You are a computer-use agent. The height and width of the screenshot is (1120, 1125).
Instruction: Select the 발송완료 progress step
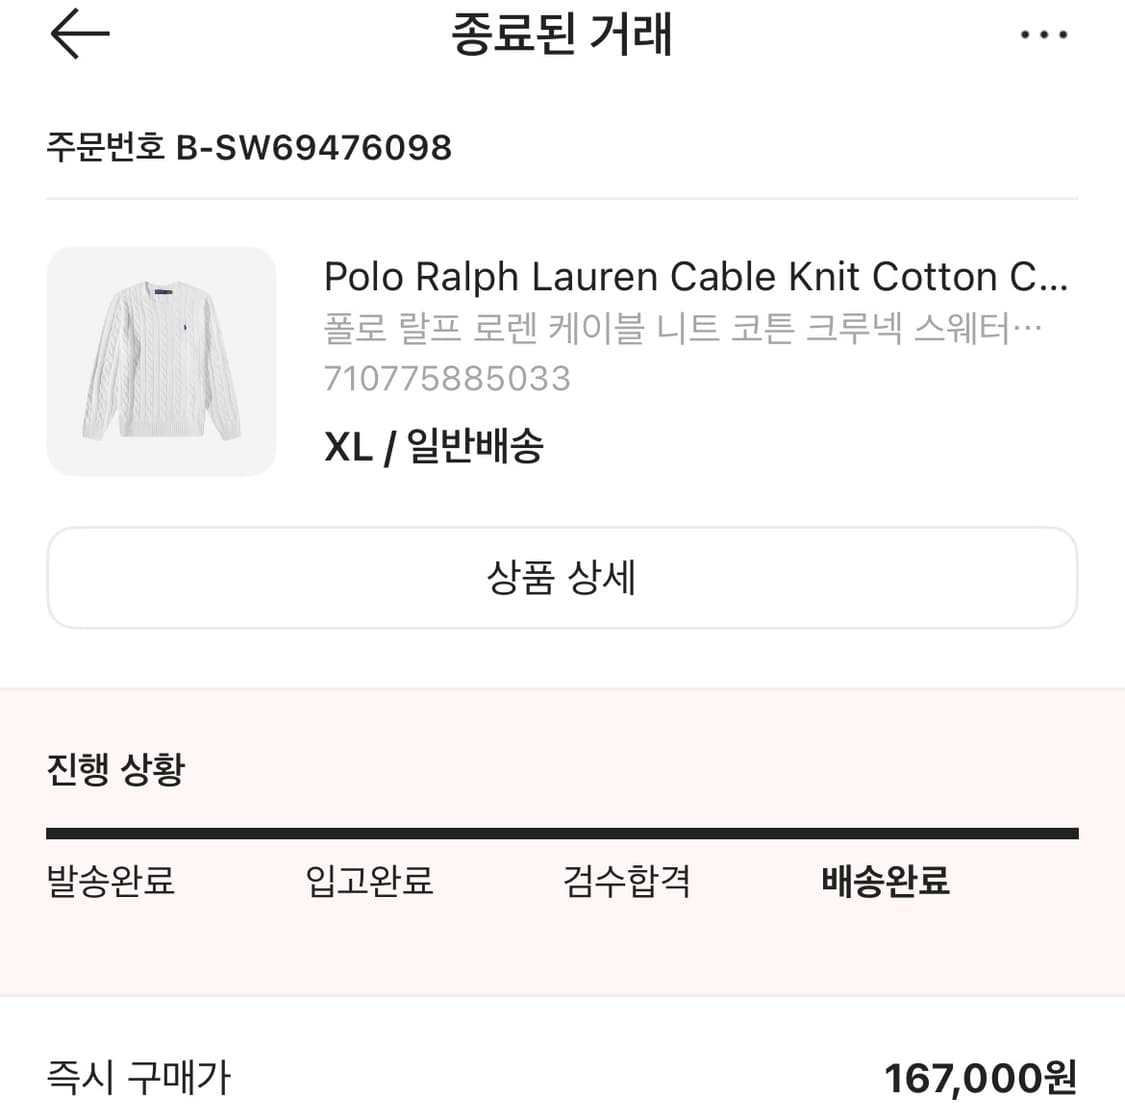click(x=108, y=882)
